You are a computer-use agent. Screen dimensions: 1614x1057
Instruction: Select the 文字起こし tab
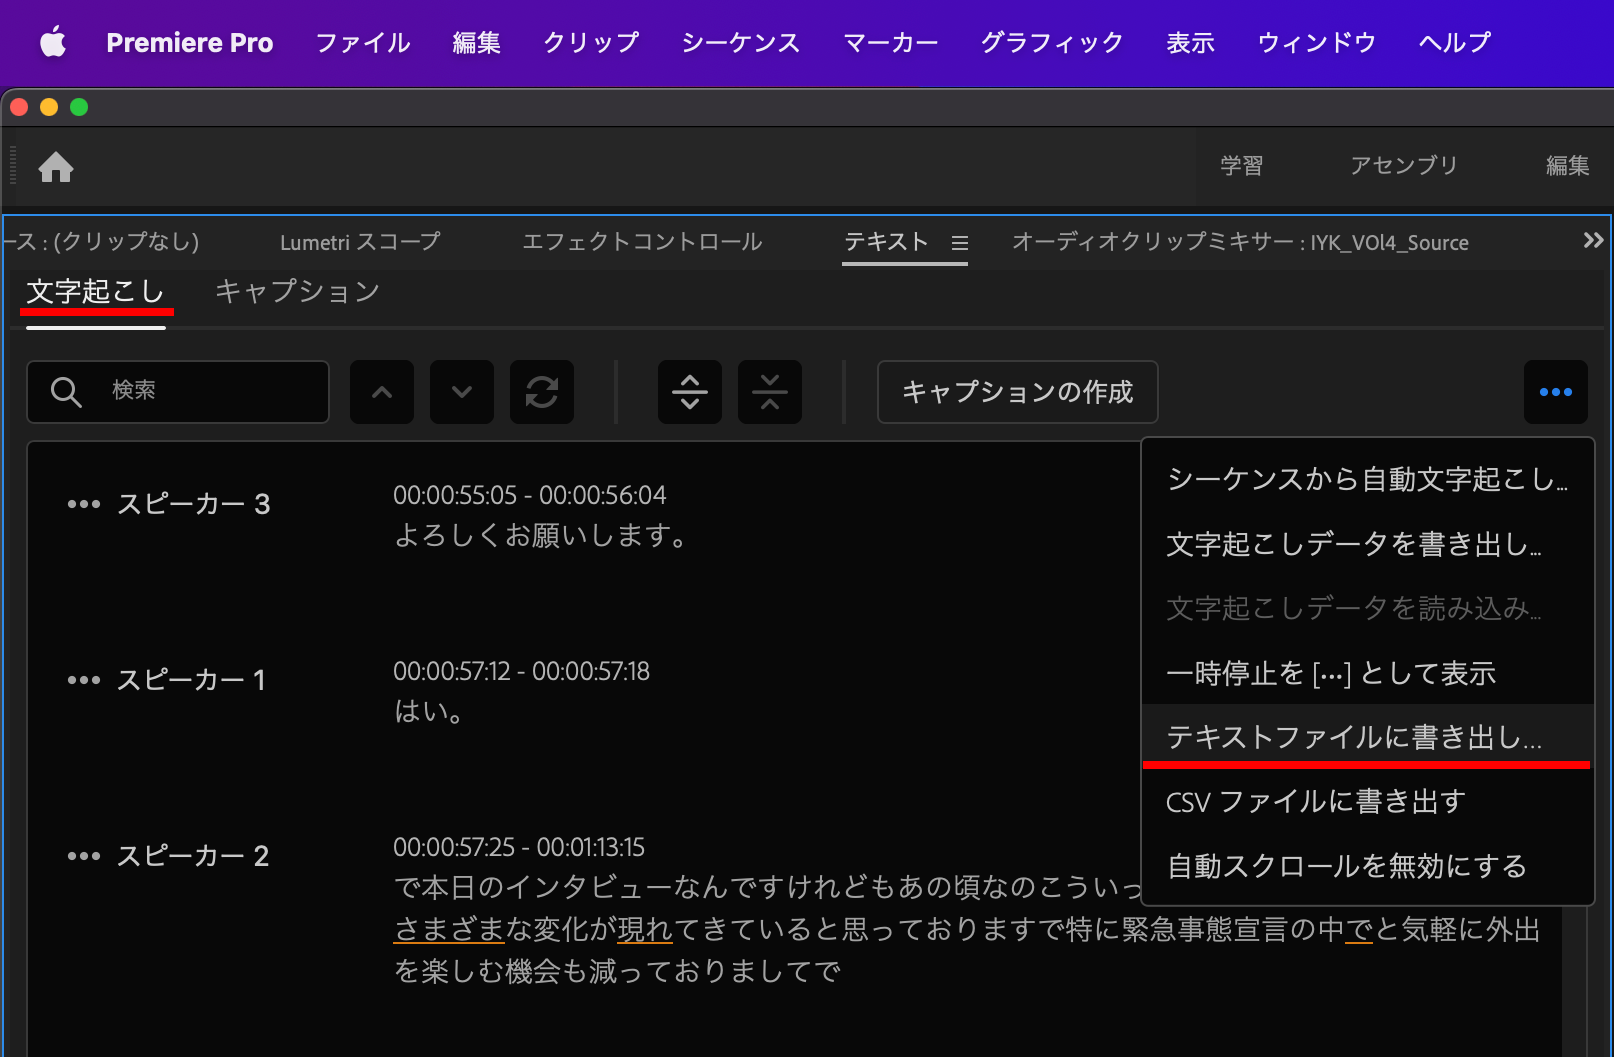click(x=95, y=292)
